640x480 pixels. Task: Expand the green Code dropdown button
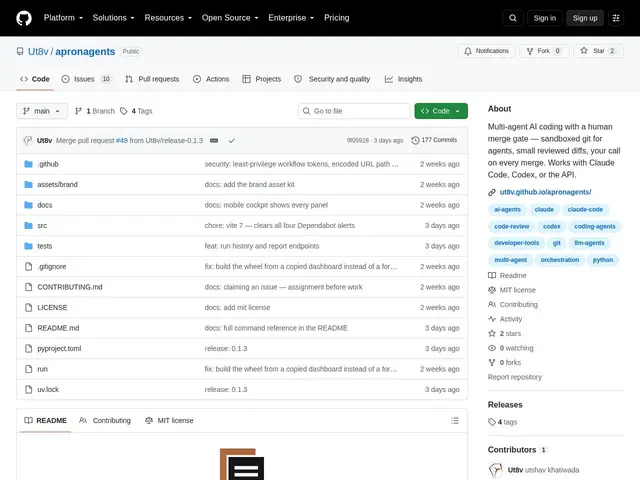click(x=441, y=111)
